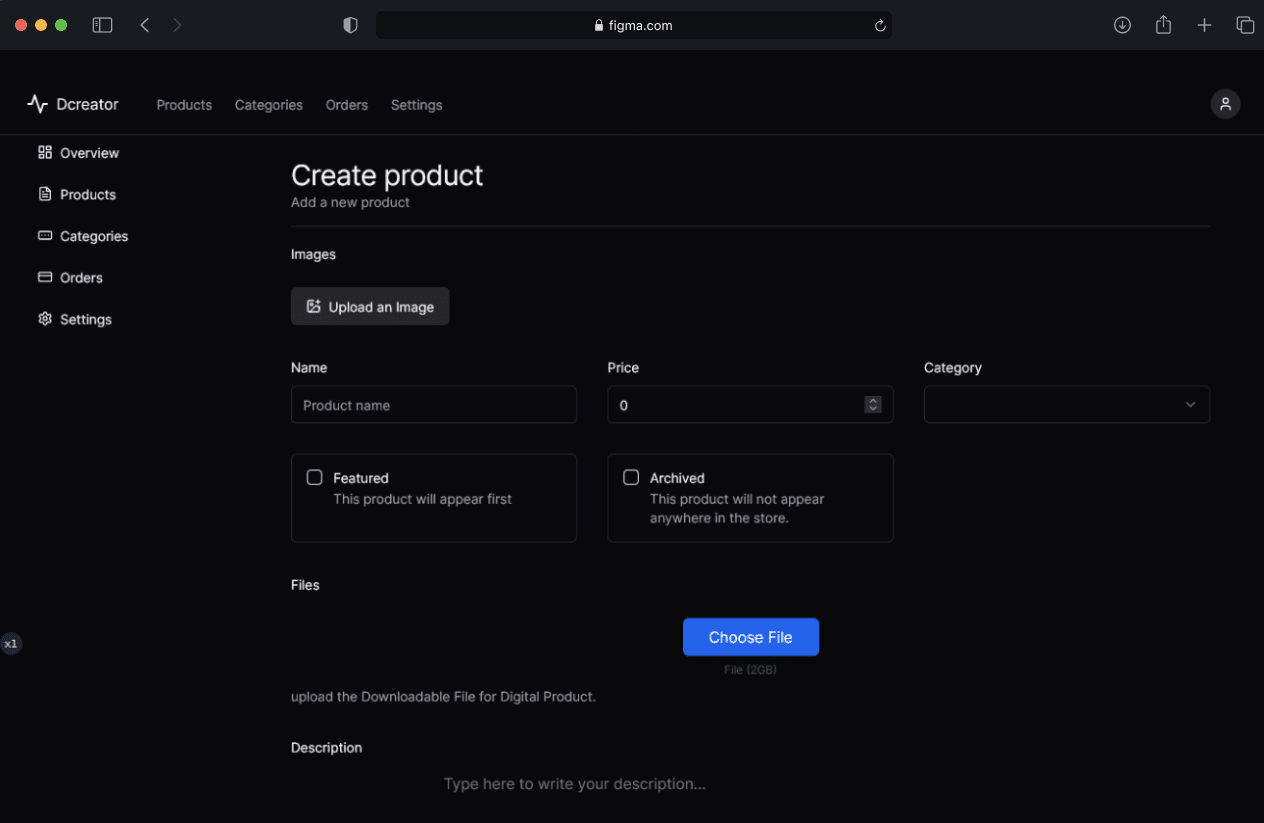1264x823 pixels.
Task: Open Settings in top navigation
Action: coord(417,105)
